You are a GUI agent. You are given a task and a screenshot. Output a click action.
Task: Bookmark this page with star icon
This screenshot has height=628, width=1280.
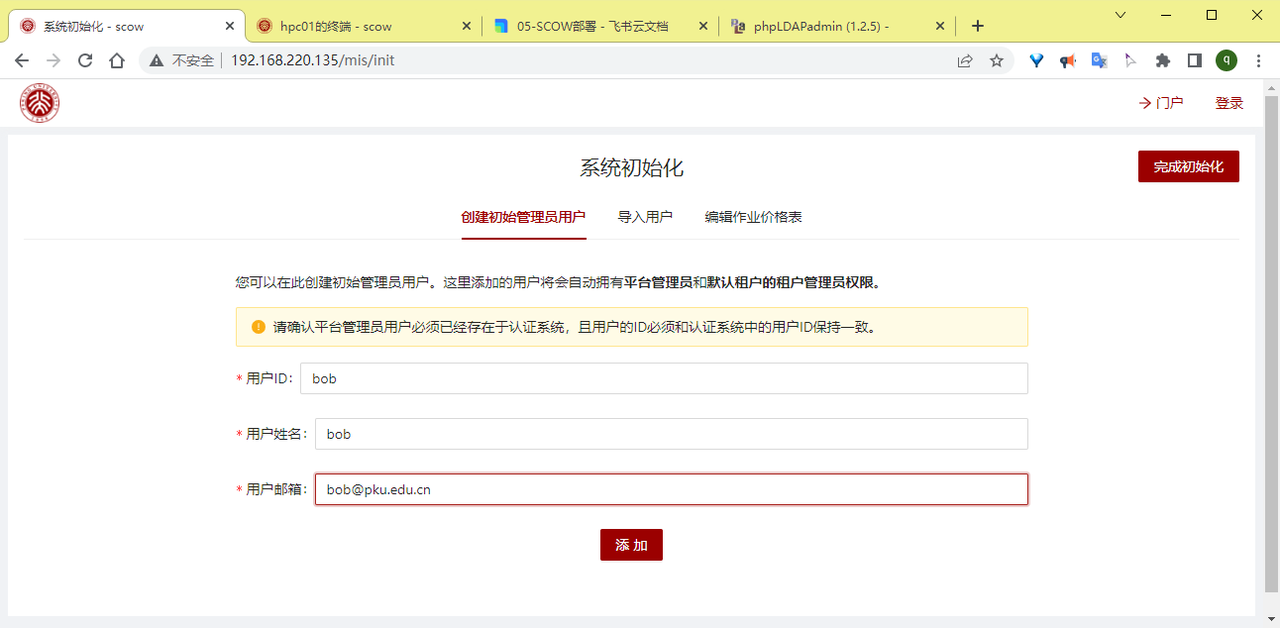click(x=996, y=61)
